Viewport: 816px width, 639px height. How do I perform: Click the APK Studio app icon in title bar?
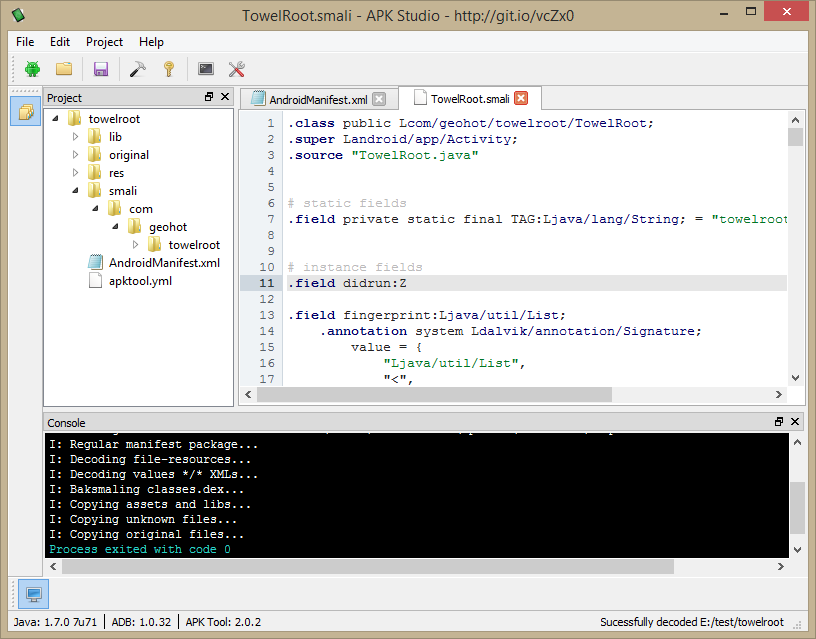pos(19,15)
